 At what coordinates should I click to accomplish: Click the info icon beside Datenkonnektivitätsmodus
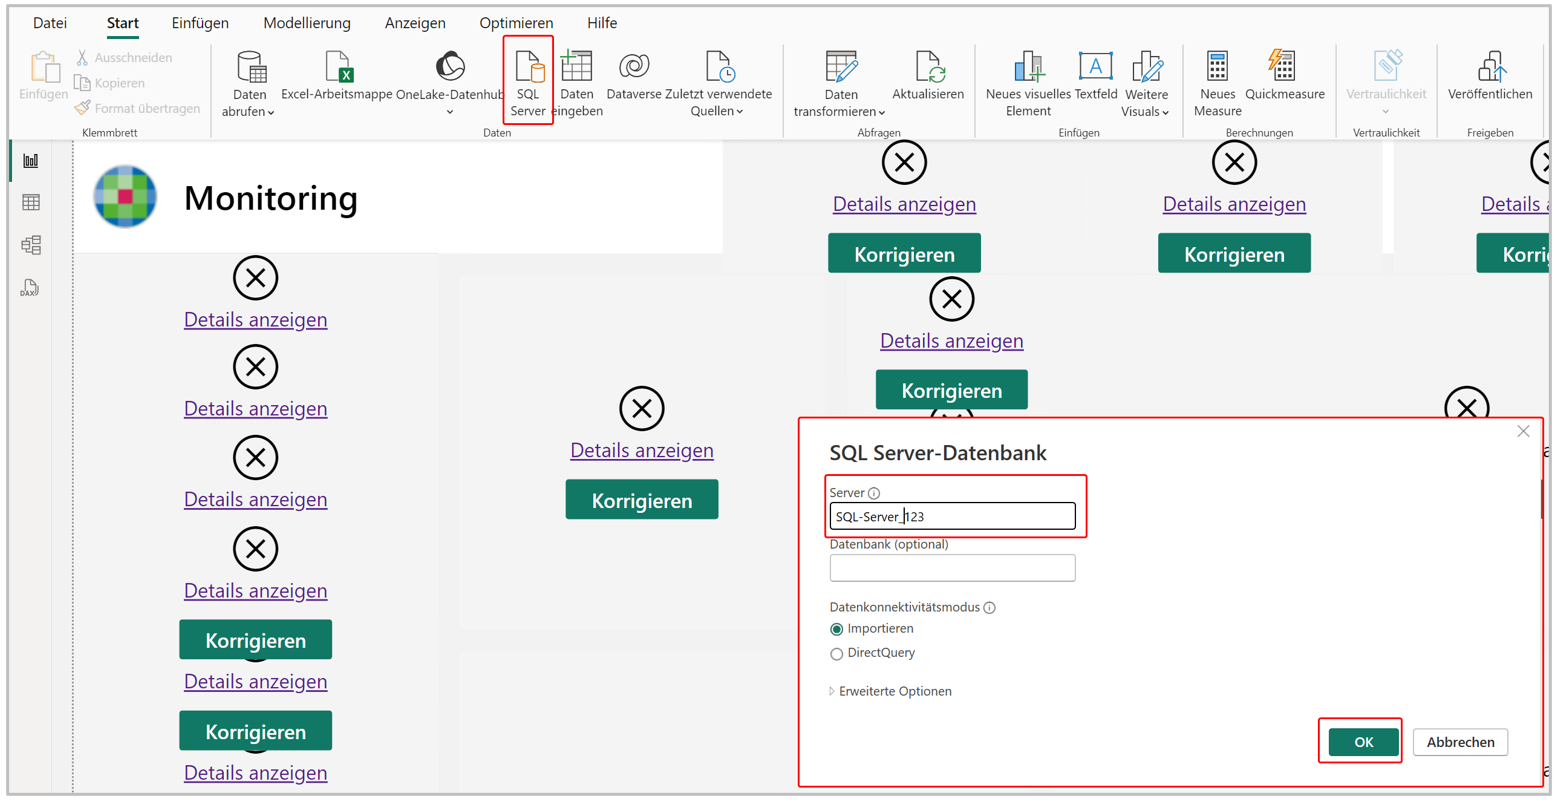(x=989, y=607)
